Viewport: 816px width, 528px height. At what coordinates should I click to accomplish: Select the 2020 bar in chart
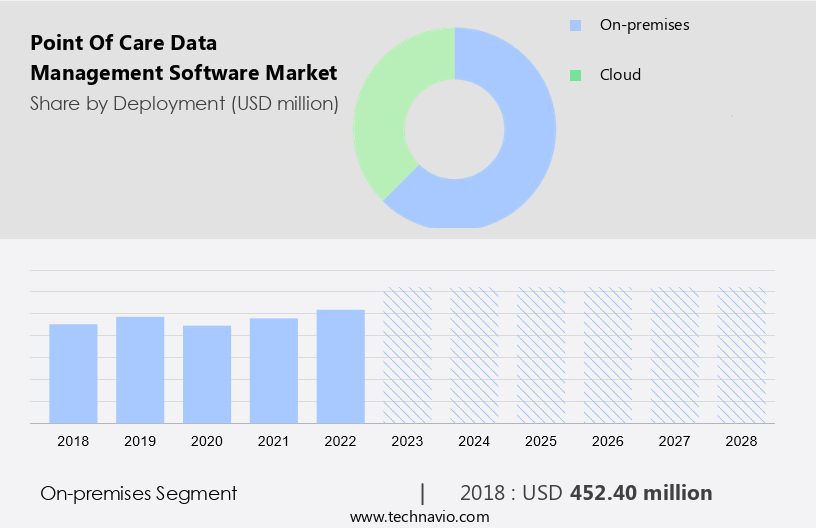tap(207, 375)
